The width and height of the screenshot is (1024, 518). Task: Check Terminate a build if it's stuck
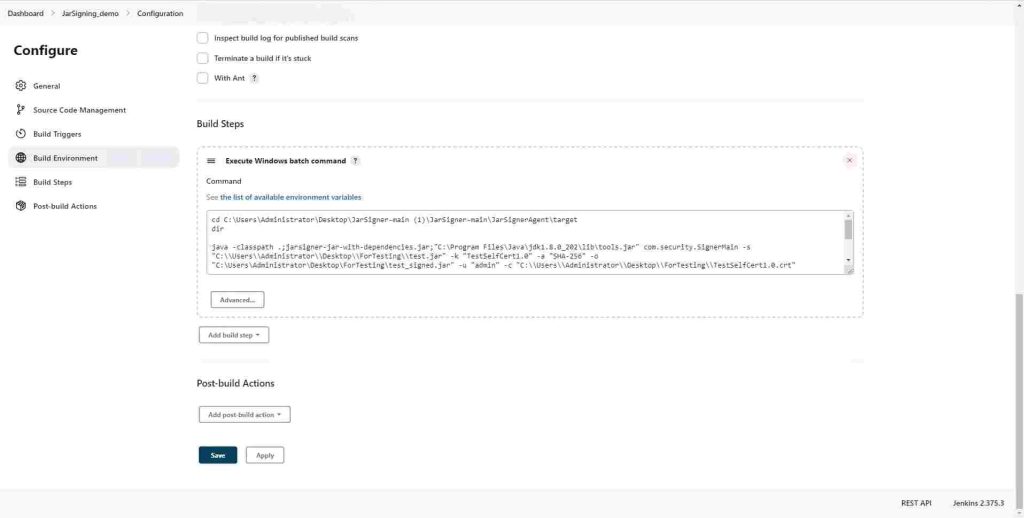(x=202, y=58)
